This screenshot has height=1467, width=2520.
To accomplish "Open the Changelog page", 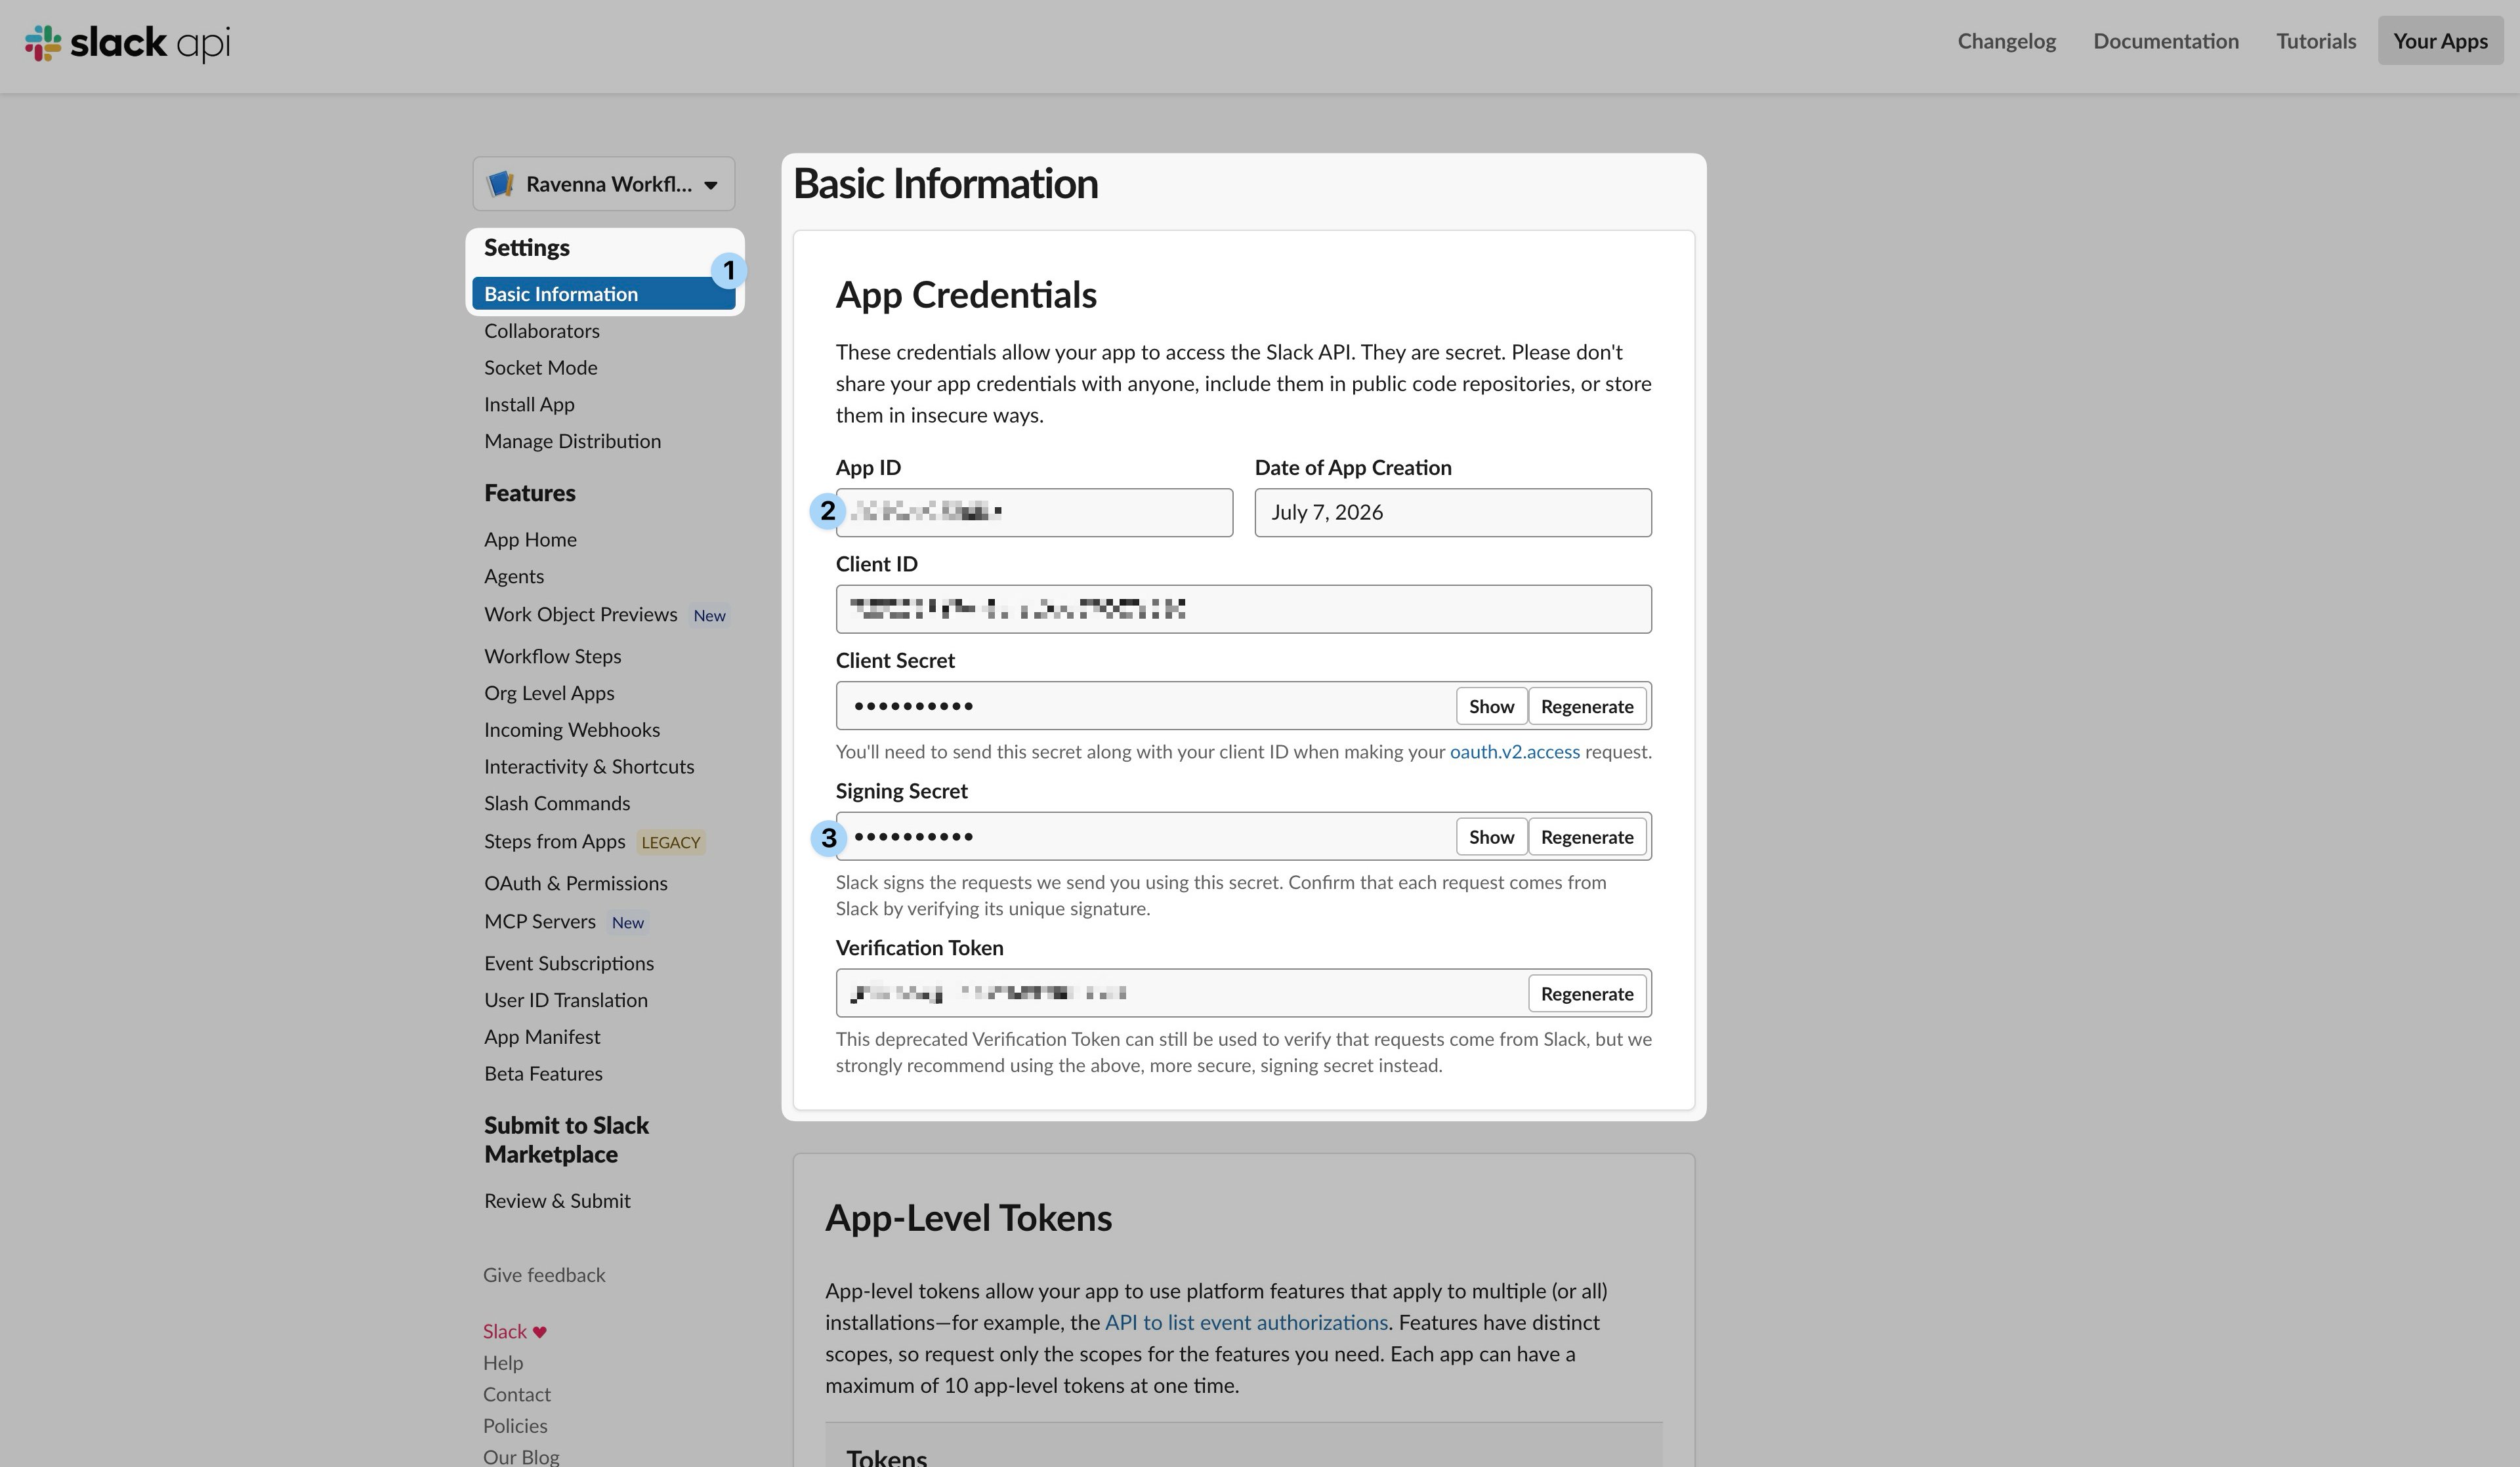I will coord(2006,41).
